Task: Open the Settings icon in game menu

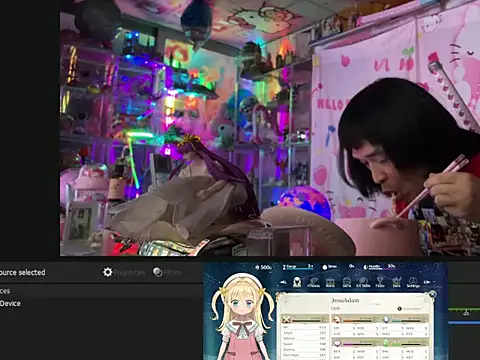Action: [413, 283]
